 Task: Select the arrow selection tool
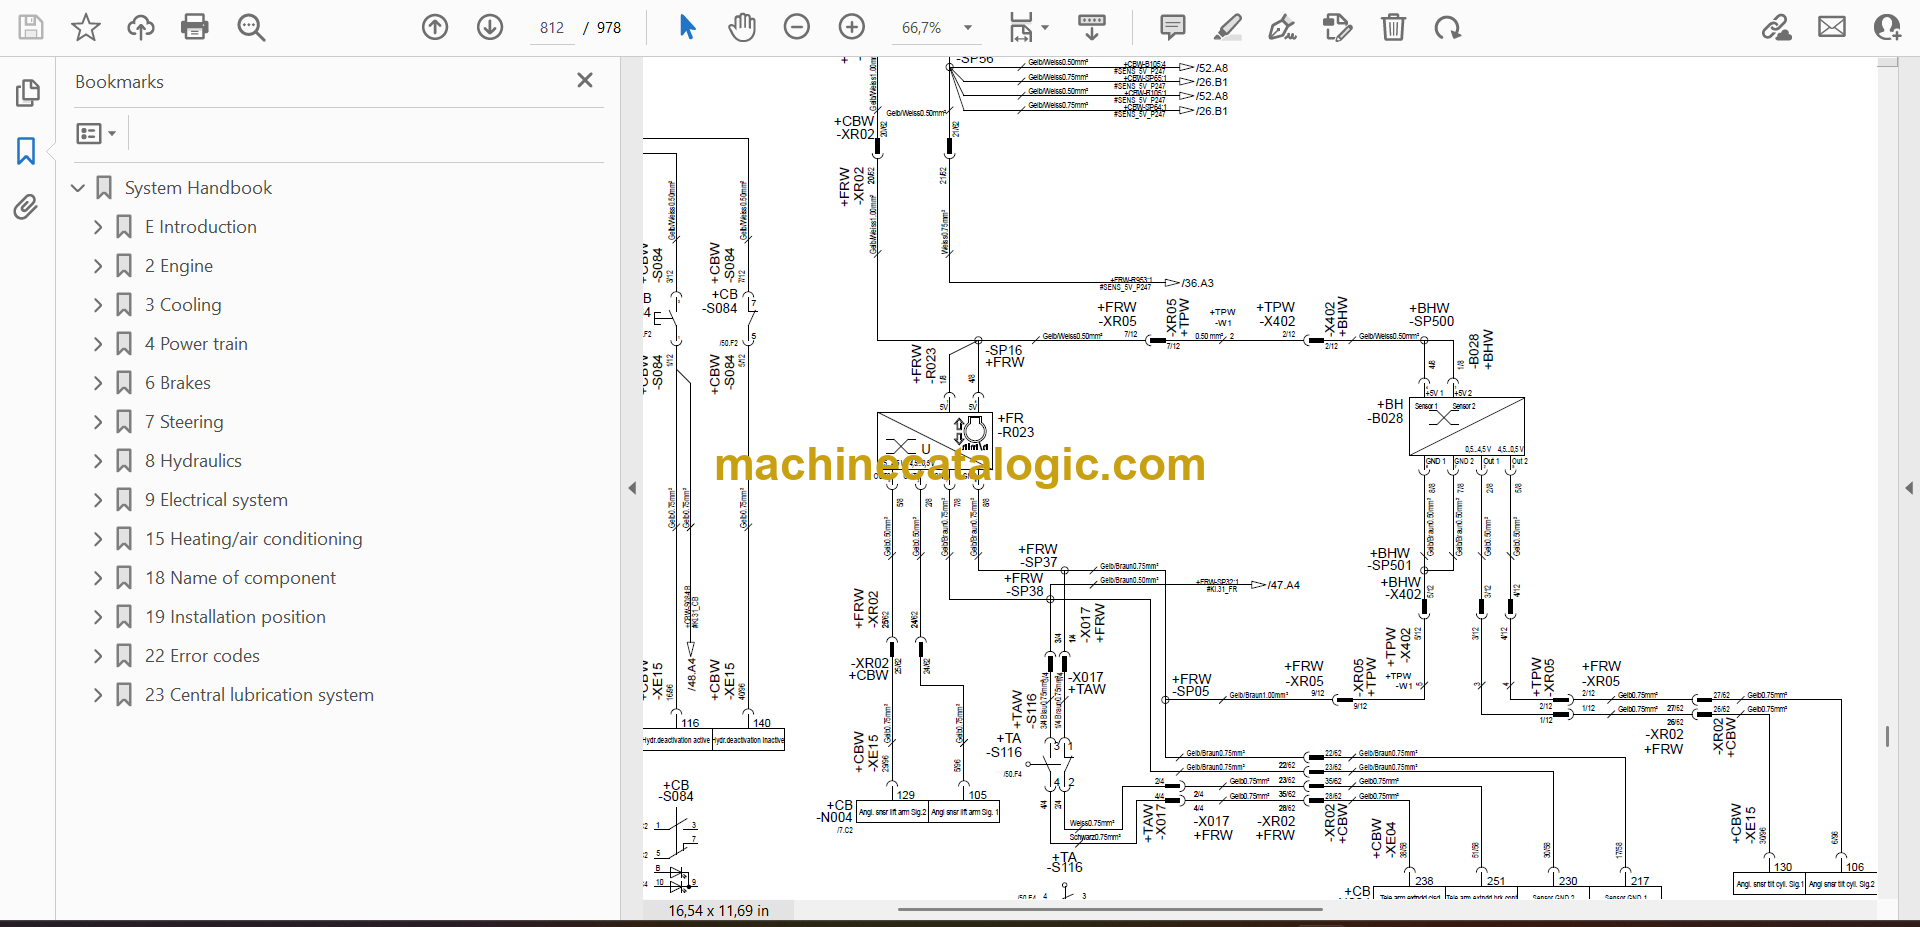click(x=687, y=27)
